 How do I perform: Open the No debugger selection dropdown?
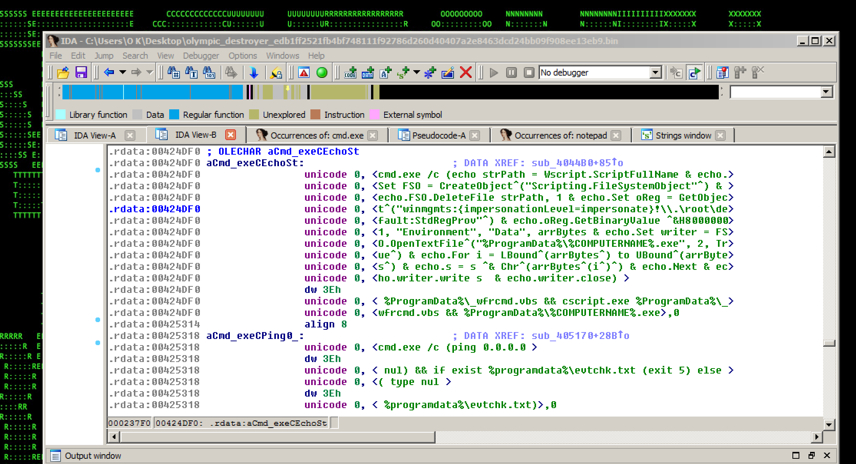tap(656, 73)
